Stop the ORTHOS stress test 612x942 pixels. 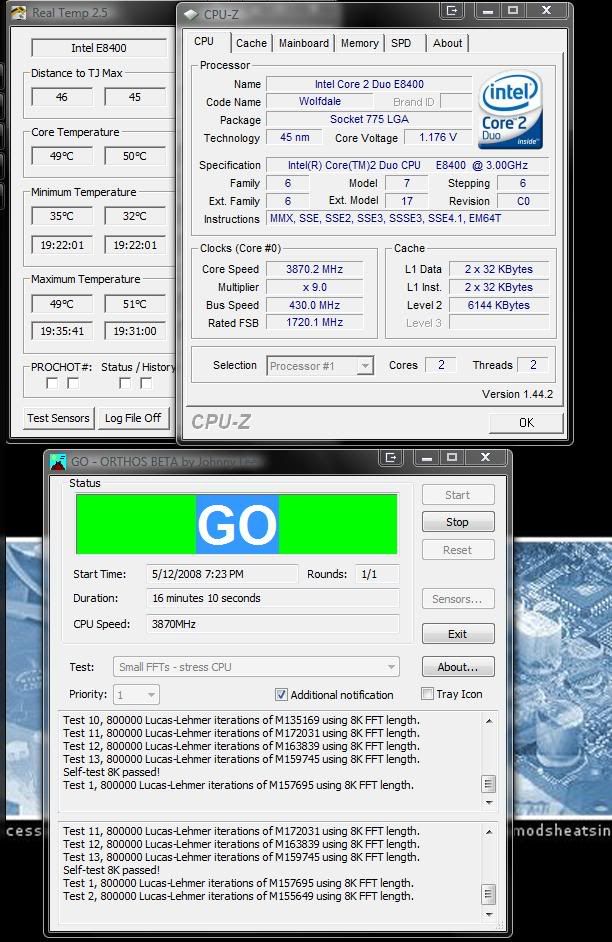tap(458, 522)
